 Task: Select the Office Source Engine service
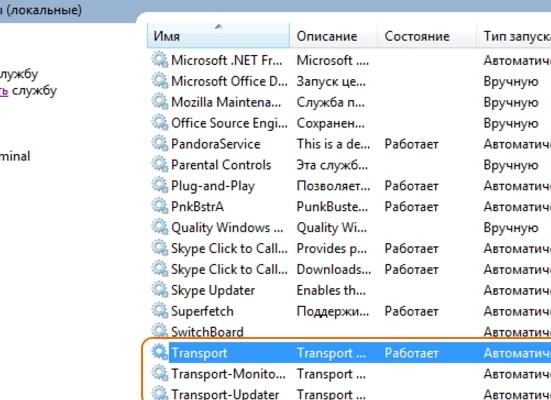tap(349, 123)
